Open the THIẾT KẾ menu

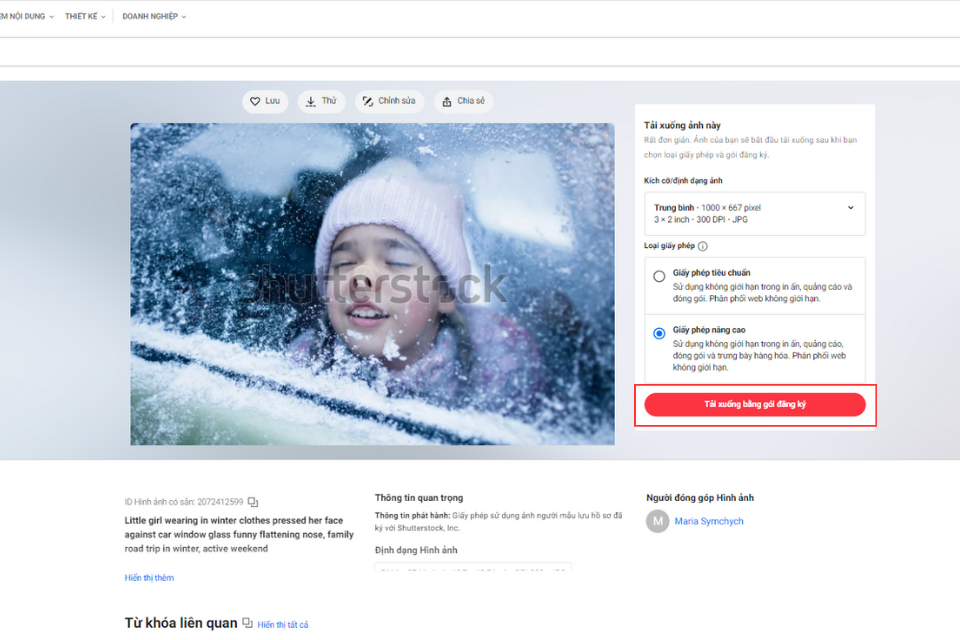pos(85,15)
